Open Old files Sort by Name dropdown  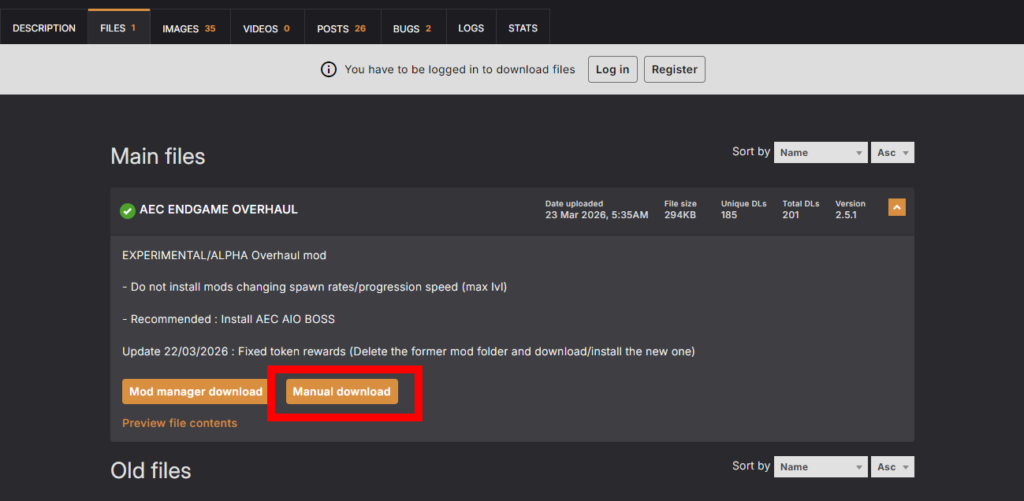820,467
